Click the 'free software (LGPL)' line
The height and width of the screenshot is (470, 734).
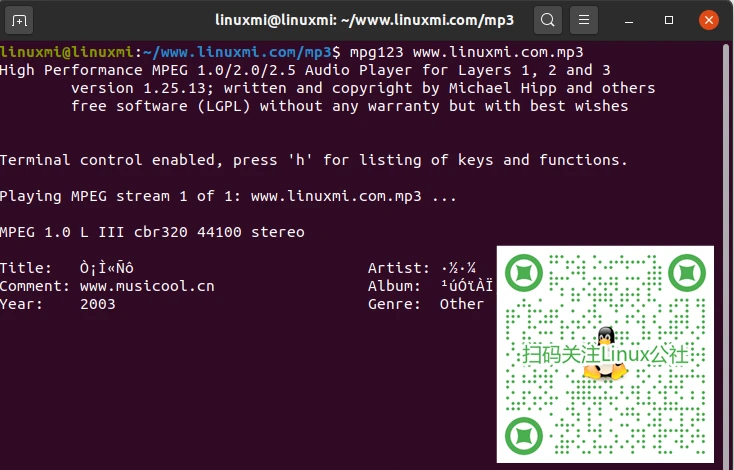(349, 106)
